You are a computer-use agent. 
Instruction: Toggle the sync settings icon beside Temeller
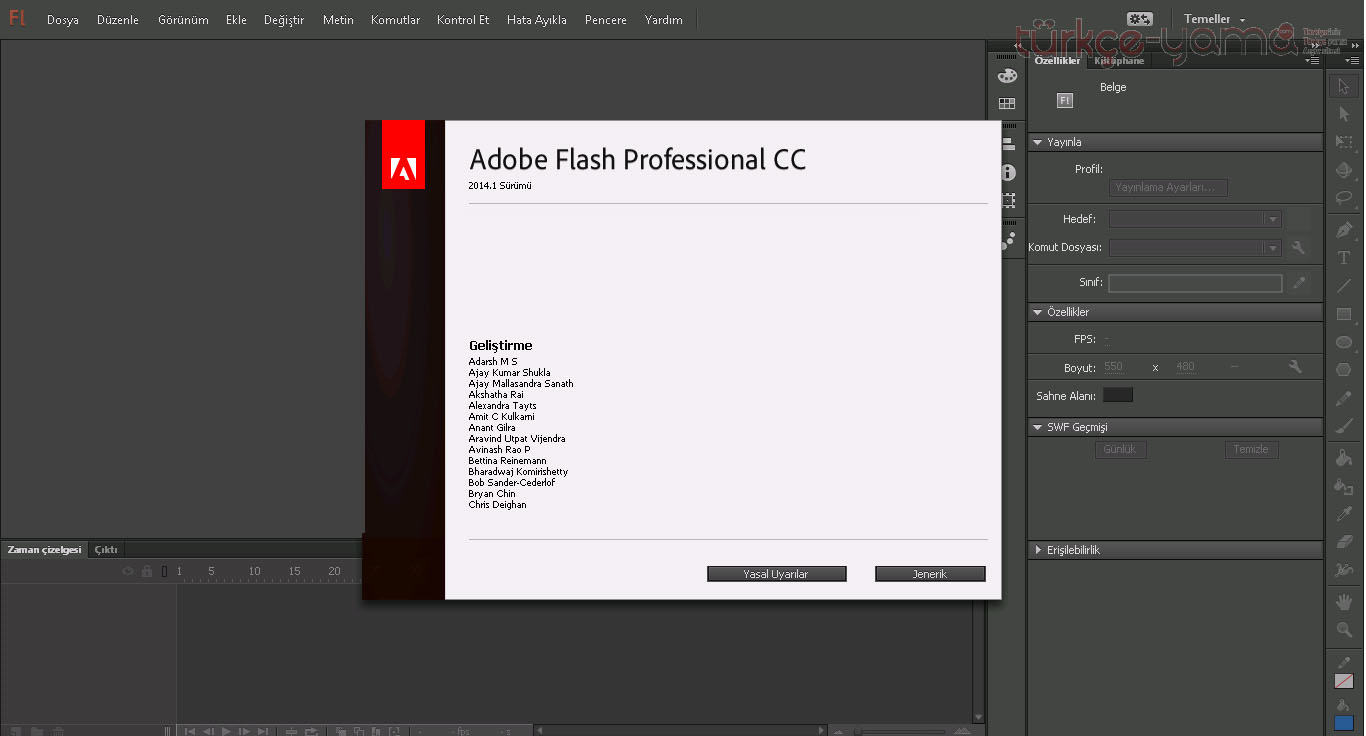click(1139, 19)
